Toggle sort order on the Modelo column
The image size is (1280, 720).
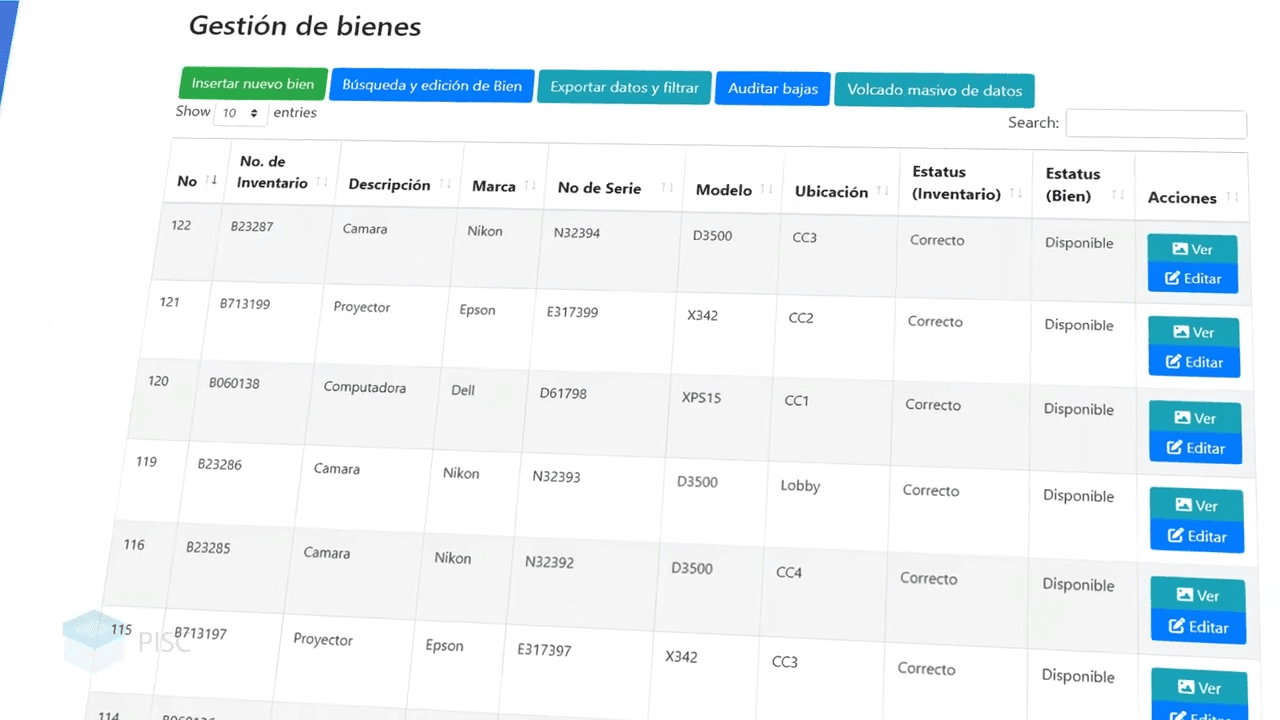766,190
